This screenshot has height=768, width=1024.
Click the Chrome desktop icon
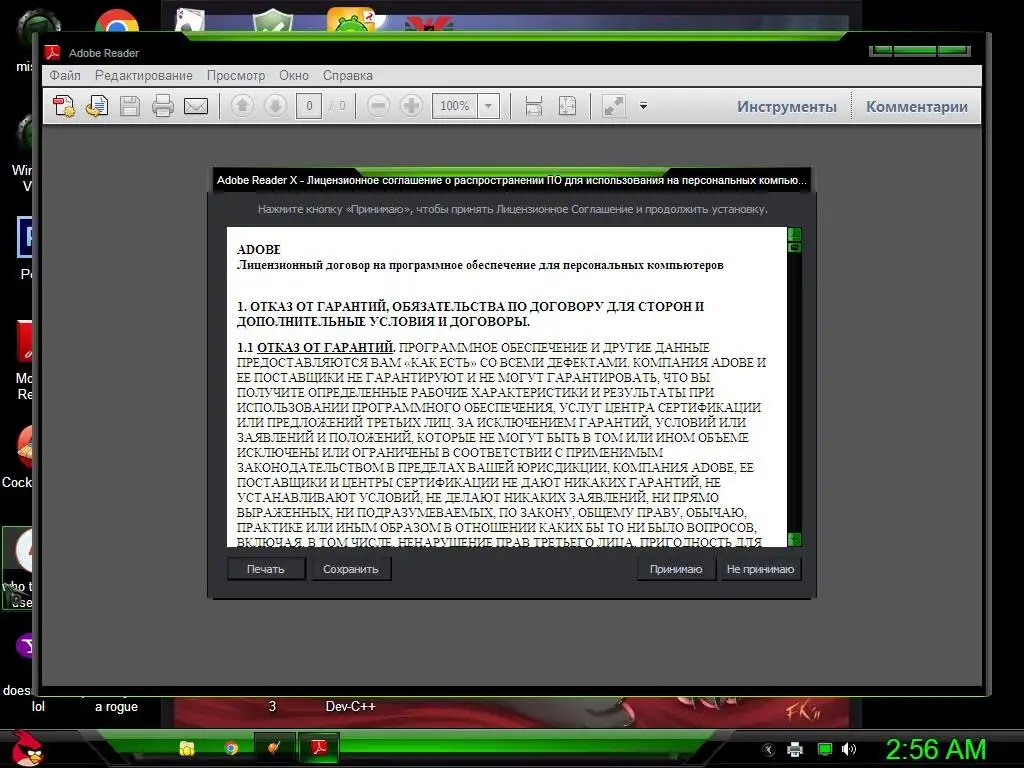[116, 22]
